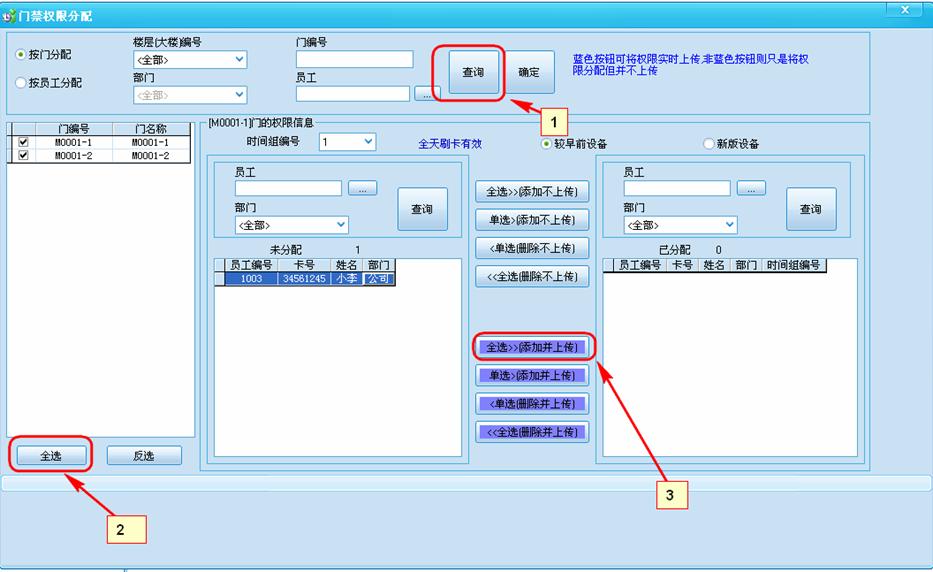Click the top 查询 search button
933x572 pixels.
click(x=473, y=72)
